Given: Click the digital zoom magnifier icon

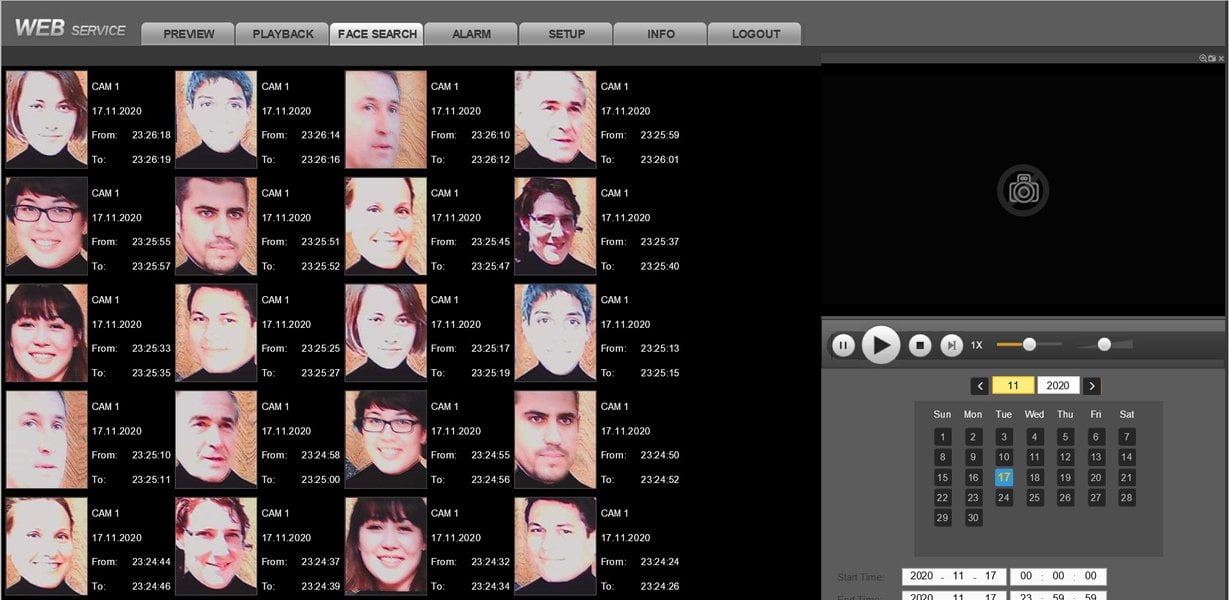Looking at the screenshot, I should tap(1203, 59).
